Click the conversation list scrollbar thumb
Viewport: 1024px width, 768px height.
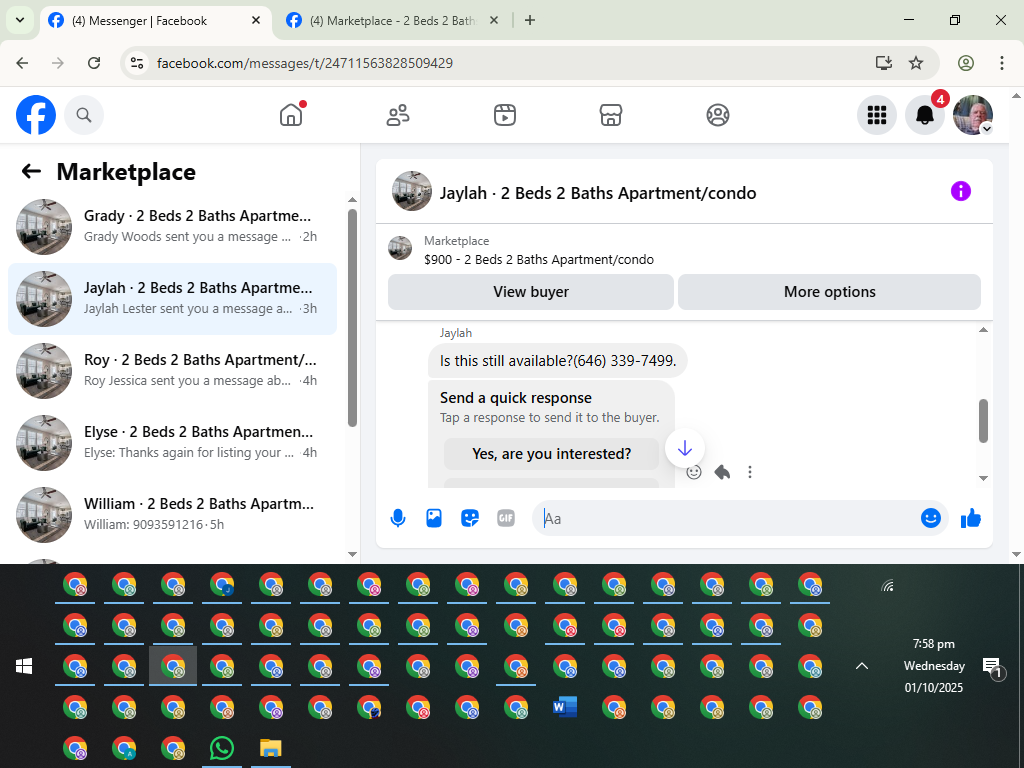click(353, 318)
